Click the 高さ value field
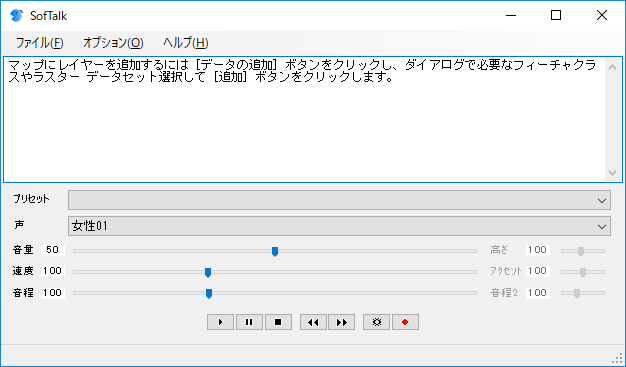The width and height of the screenshot is (626, 367). pos(537,250)
